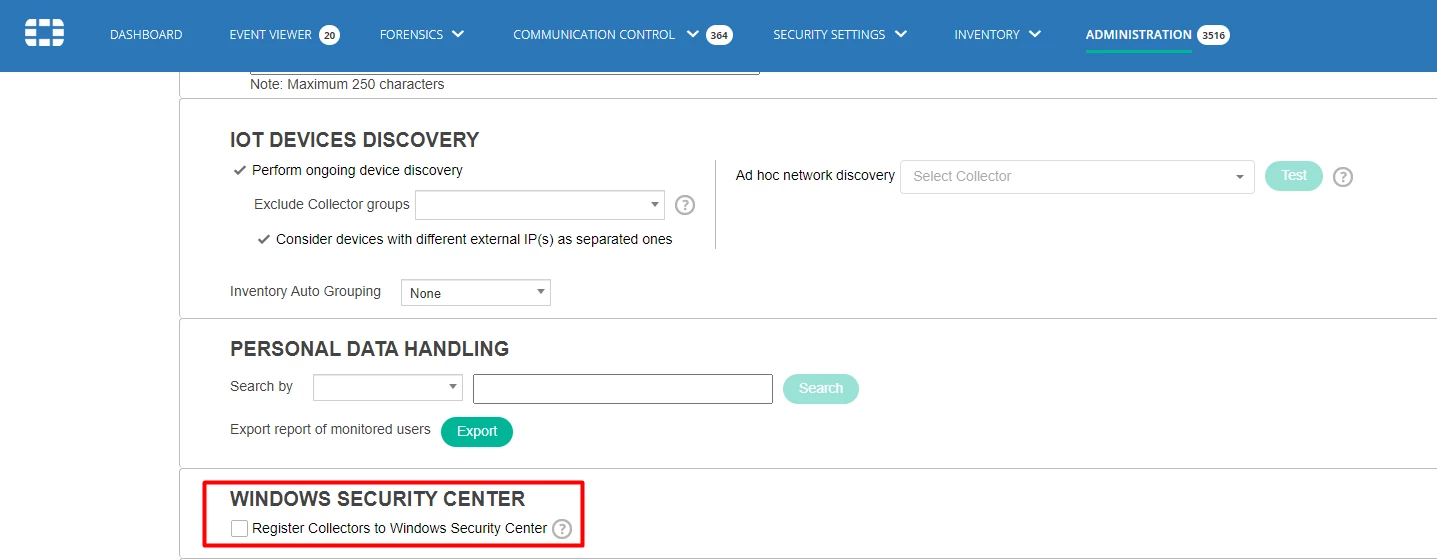Click the Test button
The height and width of the screenshot is (560, 1437).
pyautogui.click(x=1294, y=176)
